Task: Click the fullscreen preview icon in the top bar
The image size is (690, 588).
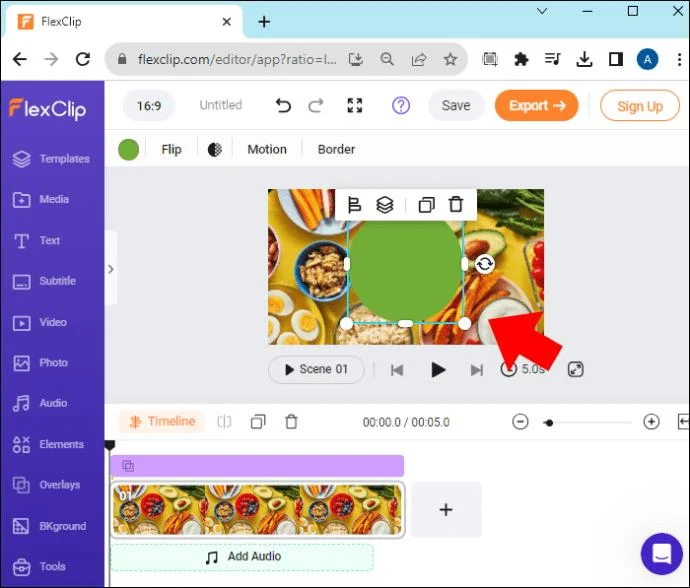Action: [355, 106]
